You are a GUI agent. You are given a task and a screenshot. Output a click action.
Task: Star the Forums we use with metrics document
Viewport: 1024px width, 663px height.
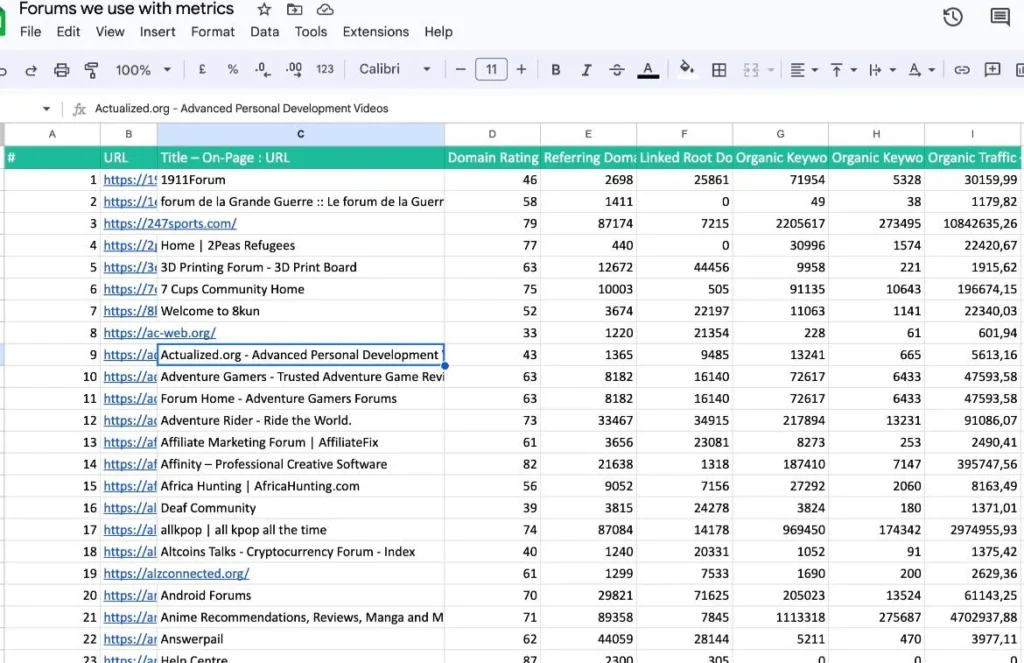[264, 9]
